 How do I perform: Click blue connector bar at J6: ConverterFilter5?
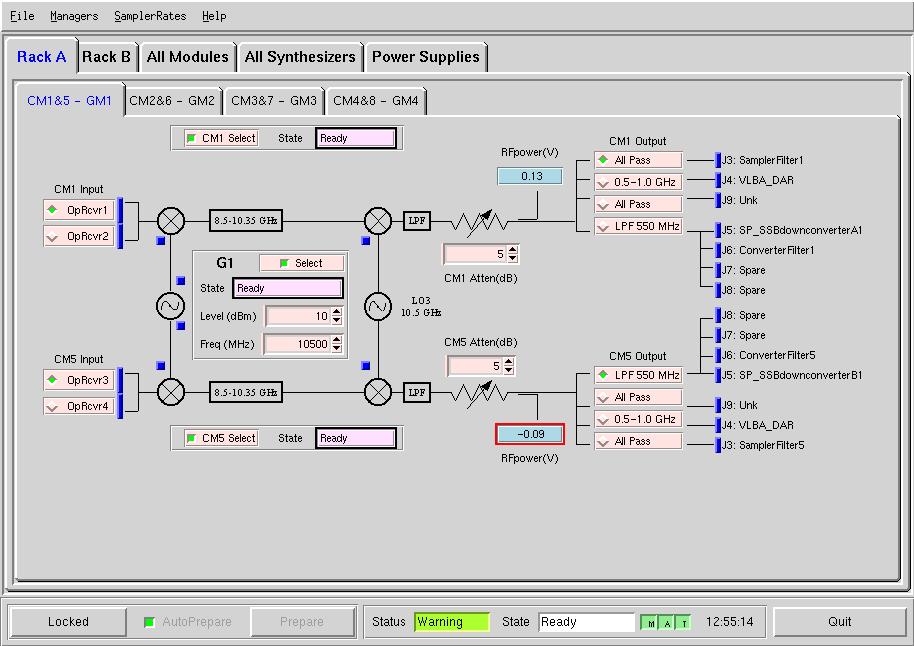pyautogui.click(x=718, y=355)
